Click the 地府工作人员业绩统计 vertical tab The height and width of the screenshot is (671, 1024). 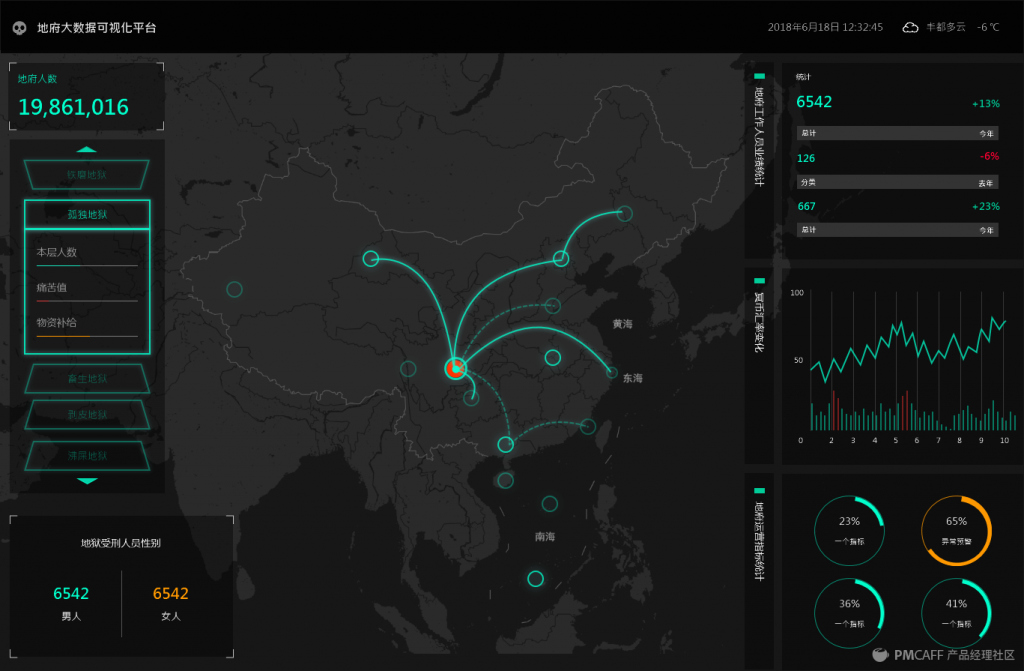pyautogui.click(x=759, y=135)
